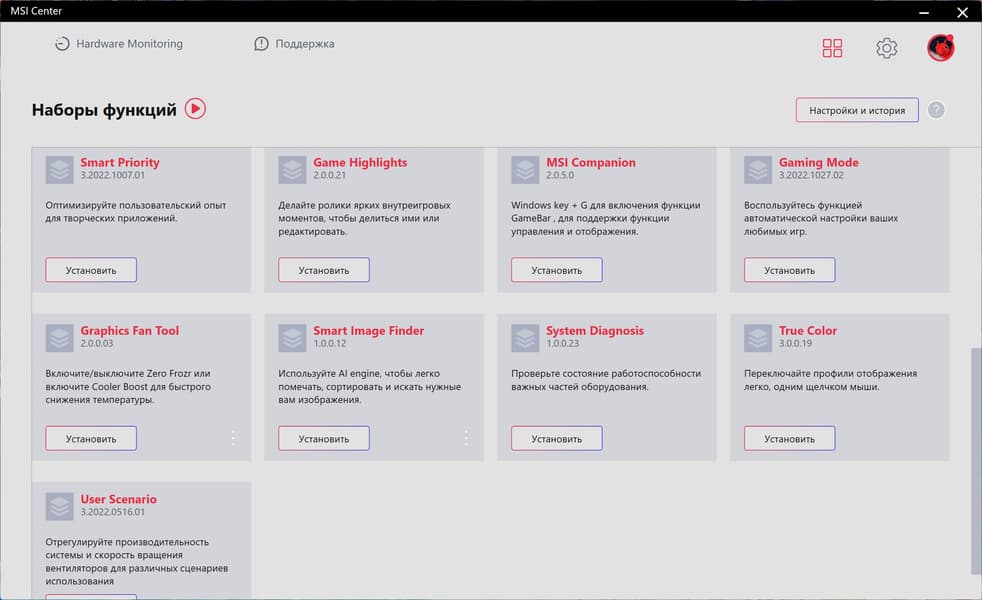Install the Smart Priority feature
The height and width of the screenshot is (600, 982).
pos(91,270)
